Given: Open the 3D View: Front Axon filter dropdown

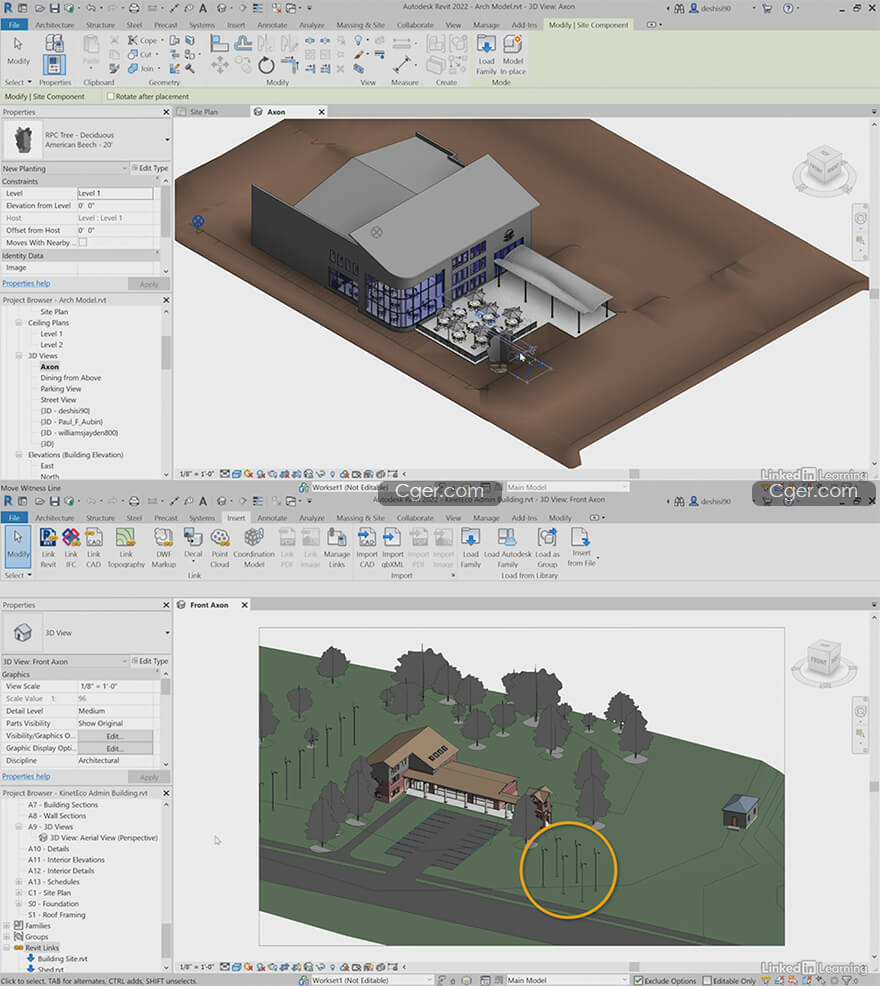Looking at the screenshot, I should (x=124, y=662).
